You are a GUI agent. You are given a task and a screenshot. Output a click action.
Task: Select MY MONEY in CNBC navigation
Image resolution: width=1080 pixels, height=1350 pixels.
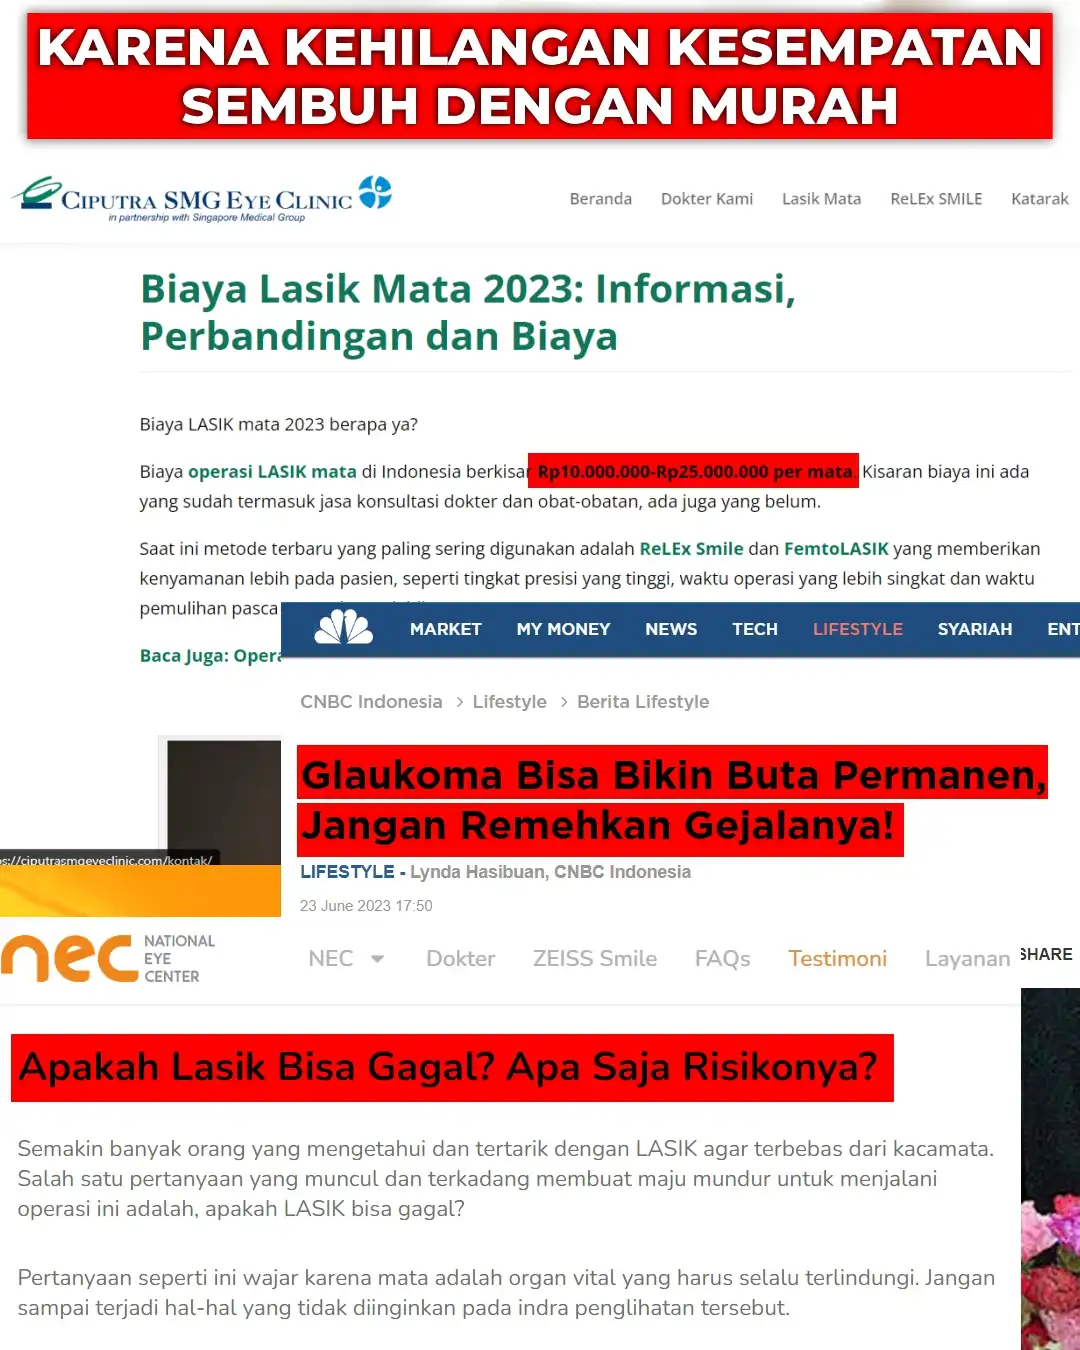click(x=563, y=629)
